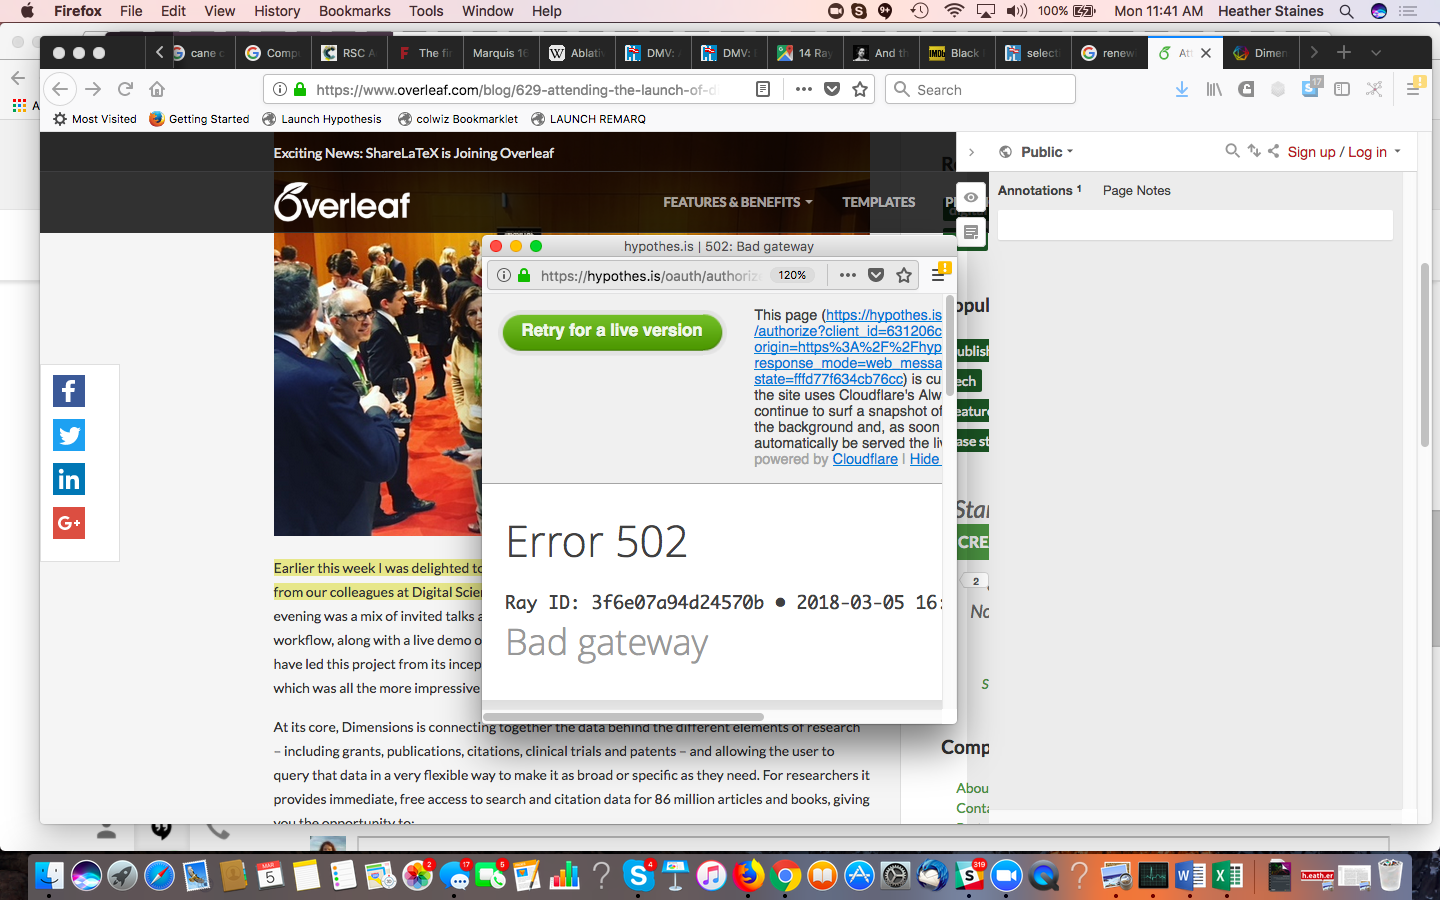Screen dimensions: 1440x900
Task: Click Spotlight search icon in menu bar
Action: pos(1346,11)
